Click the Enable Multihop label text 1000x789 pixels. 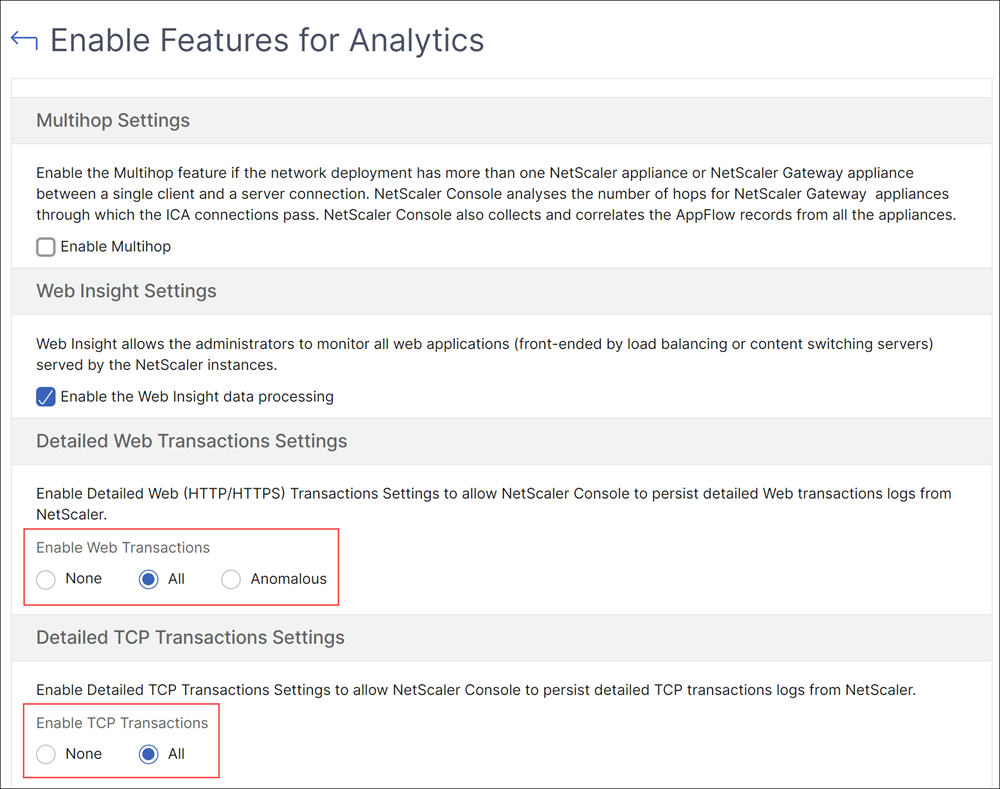[115, 247]
